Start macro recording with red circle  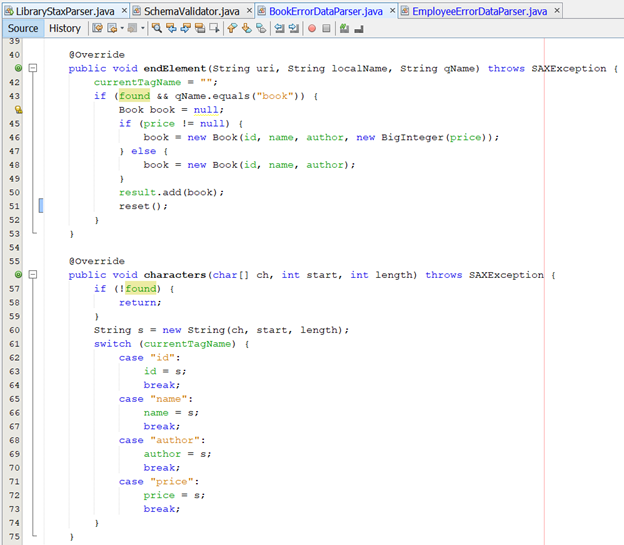pos(312,28)
